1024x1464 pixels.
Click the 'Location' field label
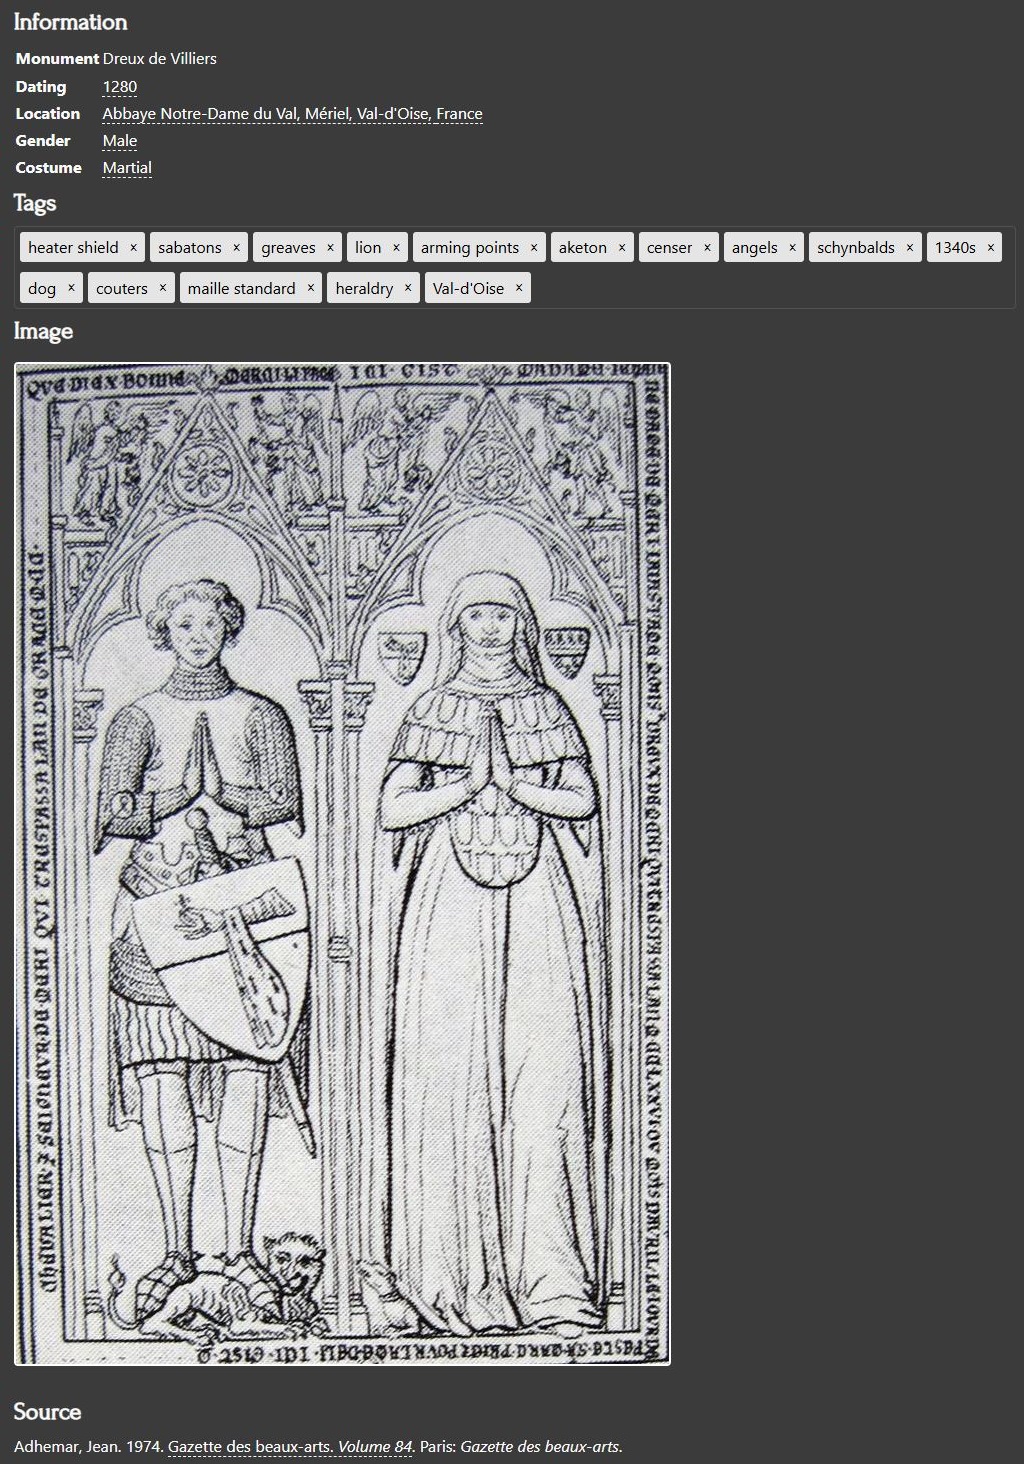(48, 114)
